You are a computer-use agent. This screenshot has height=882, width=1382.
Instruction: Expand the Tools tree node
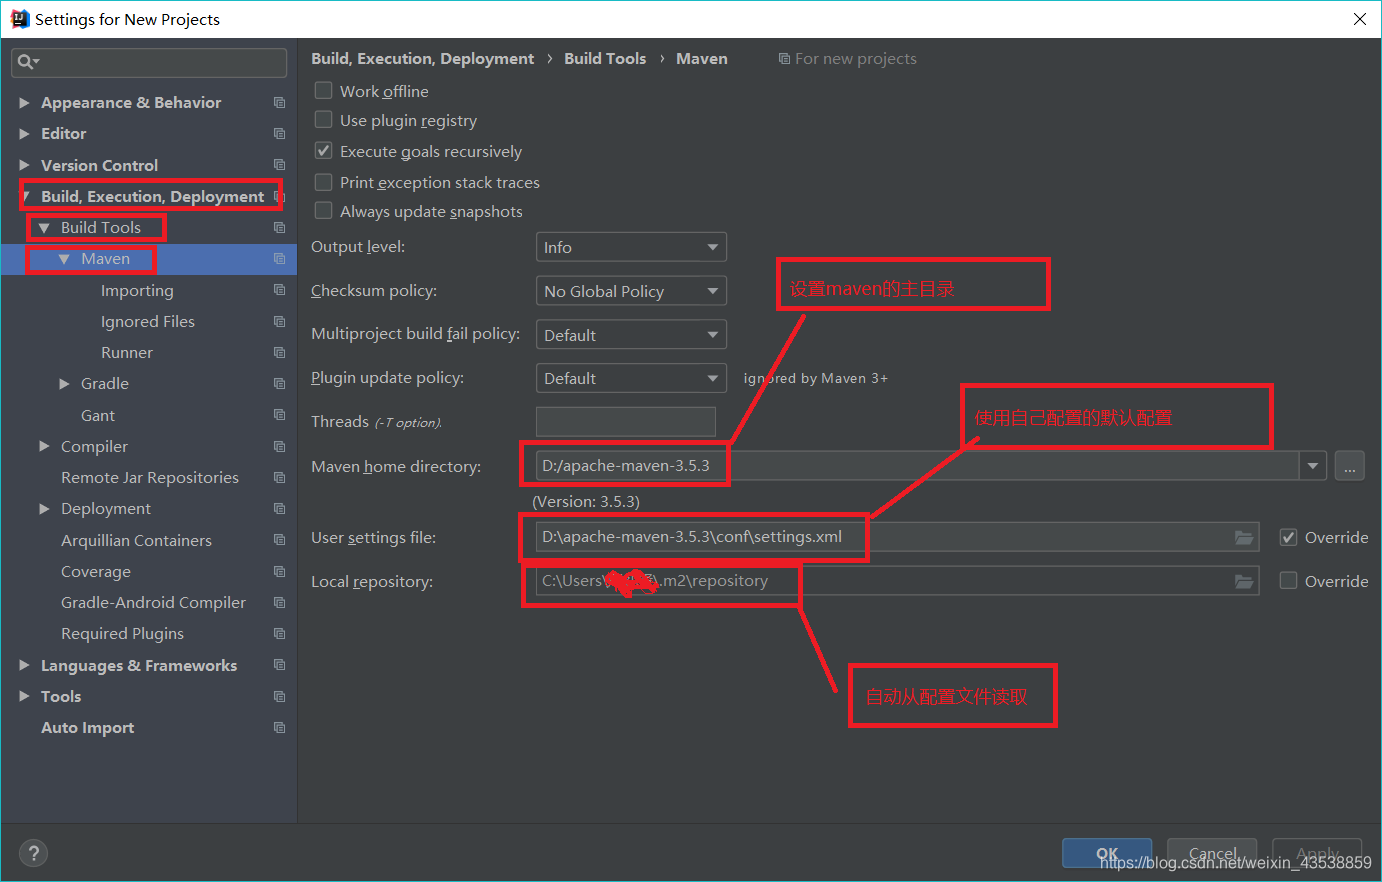(x=25, y=696)
